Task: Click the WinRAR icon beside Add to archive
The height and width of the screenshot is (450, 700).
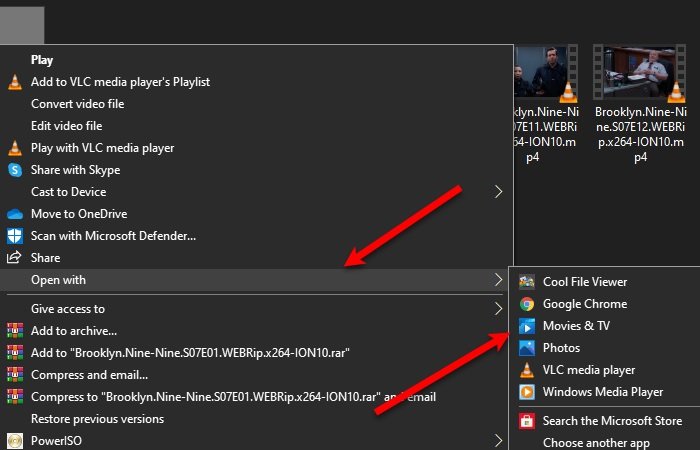Action: [15, 331]
